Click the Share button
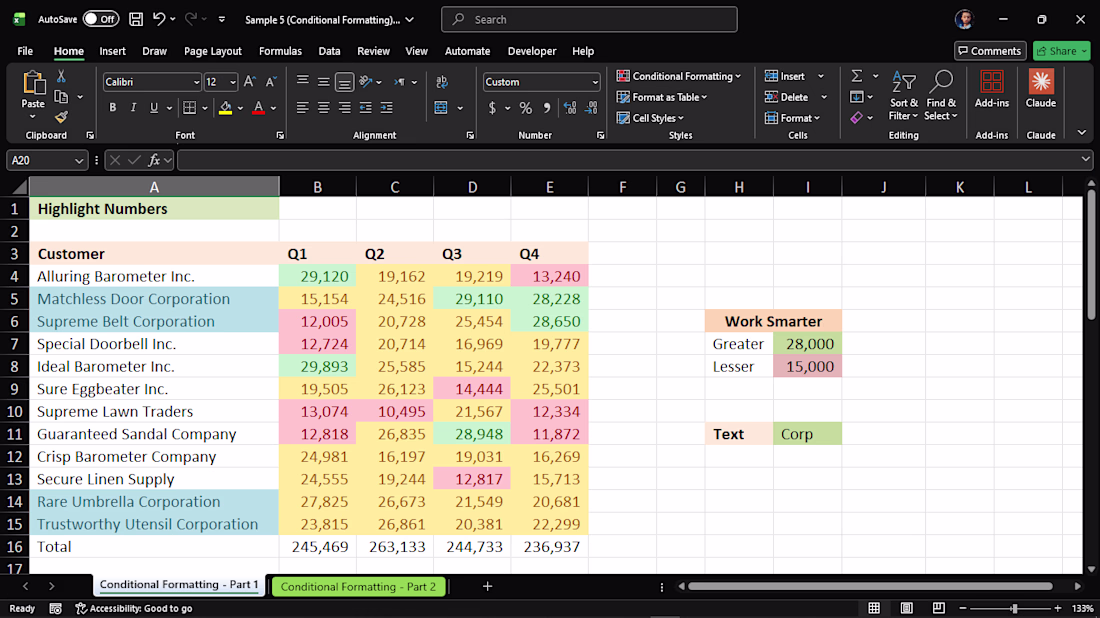Image resolution: width=1100 pixels, height=618 pixels. coord(1061,51)
